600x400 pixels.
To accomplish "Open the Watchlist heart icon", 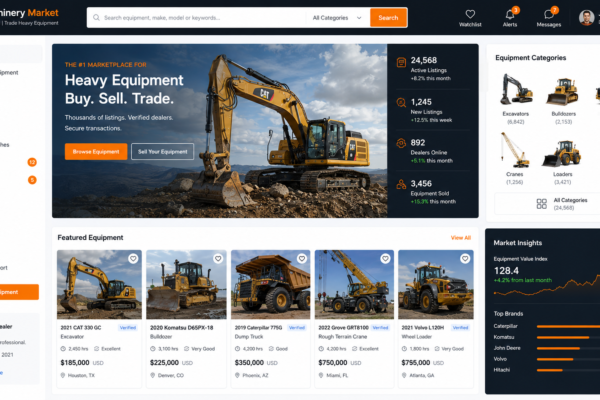I will click(470, 15).
